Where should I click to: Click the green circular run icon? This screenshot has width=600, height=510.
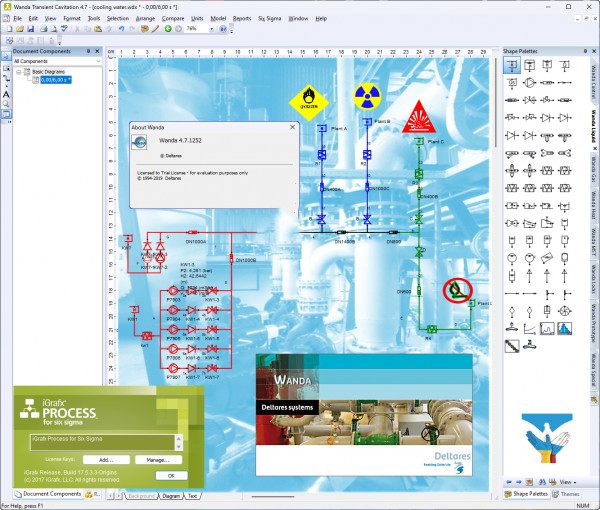click(x=168, y=29)
